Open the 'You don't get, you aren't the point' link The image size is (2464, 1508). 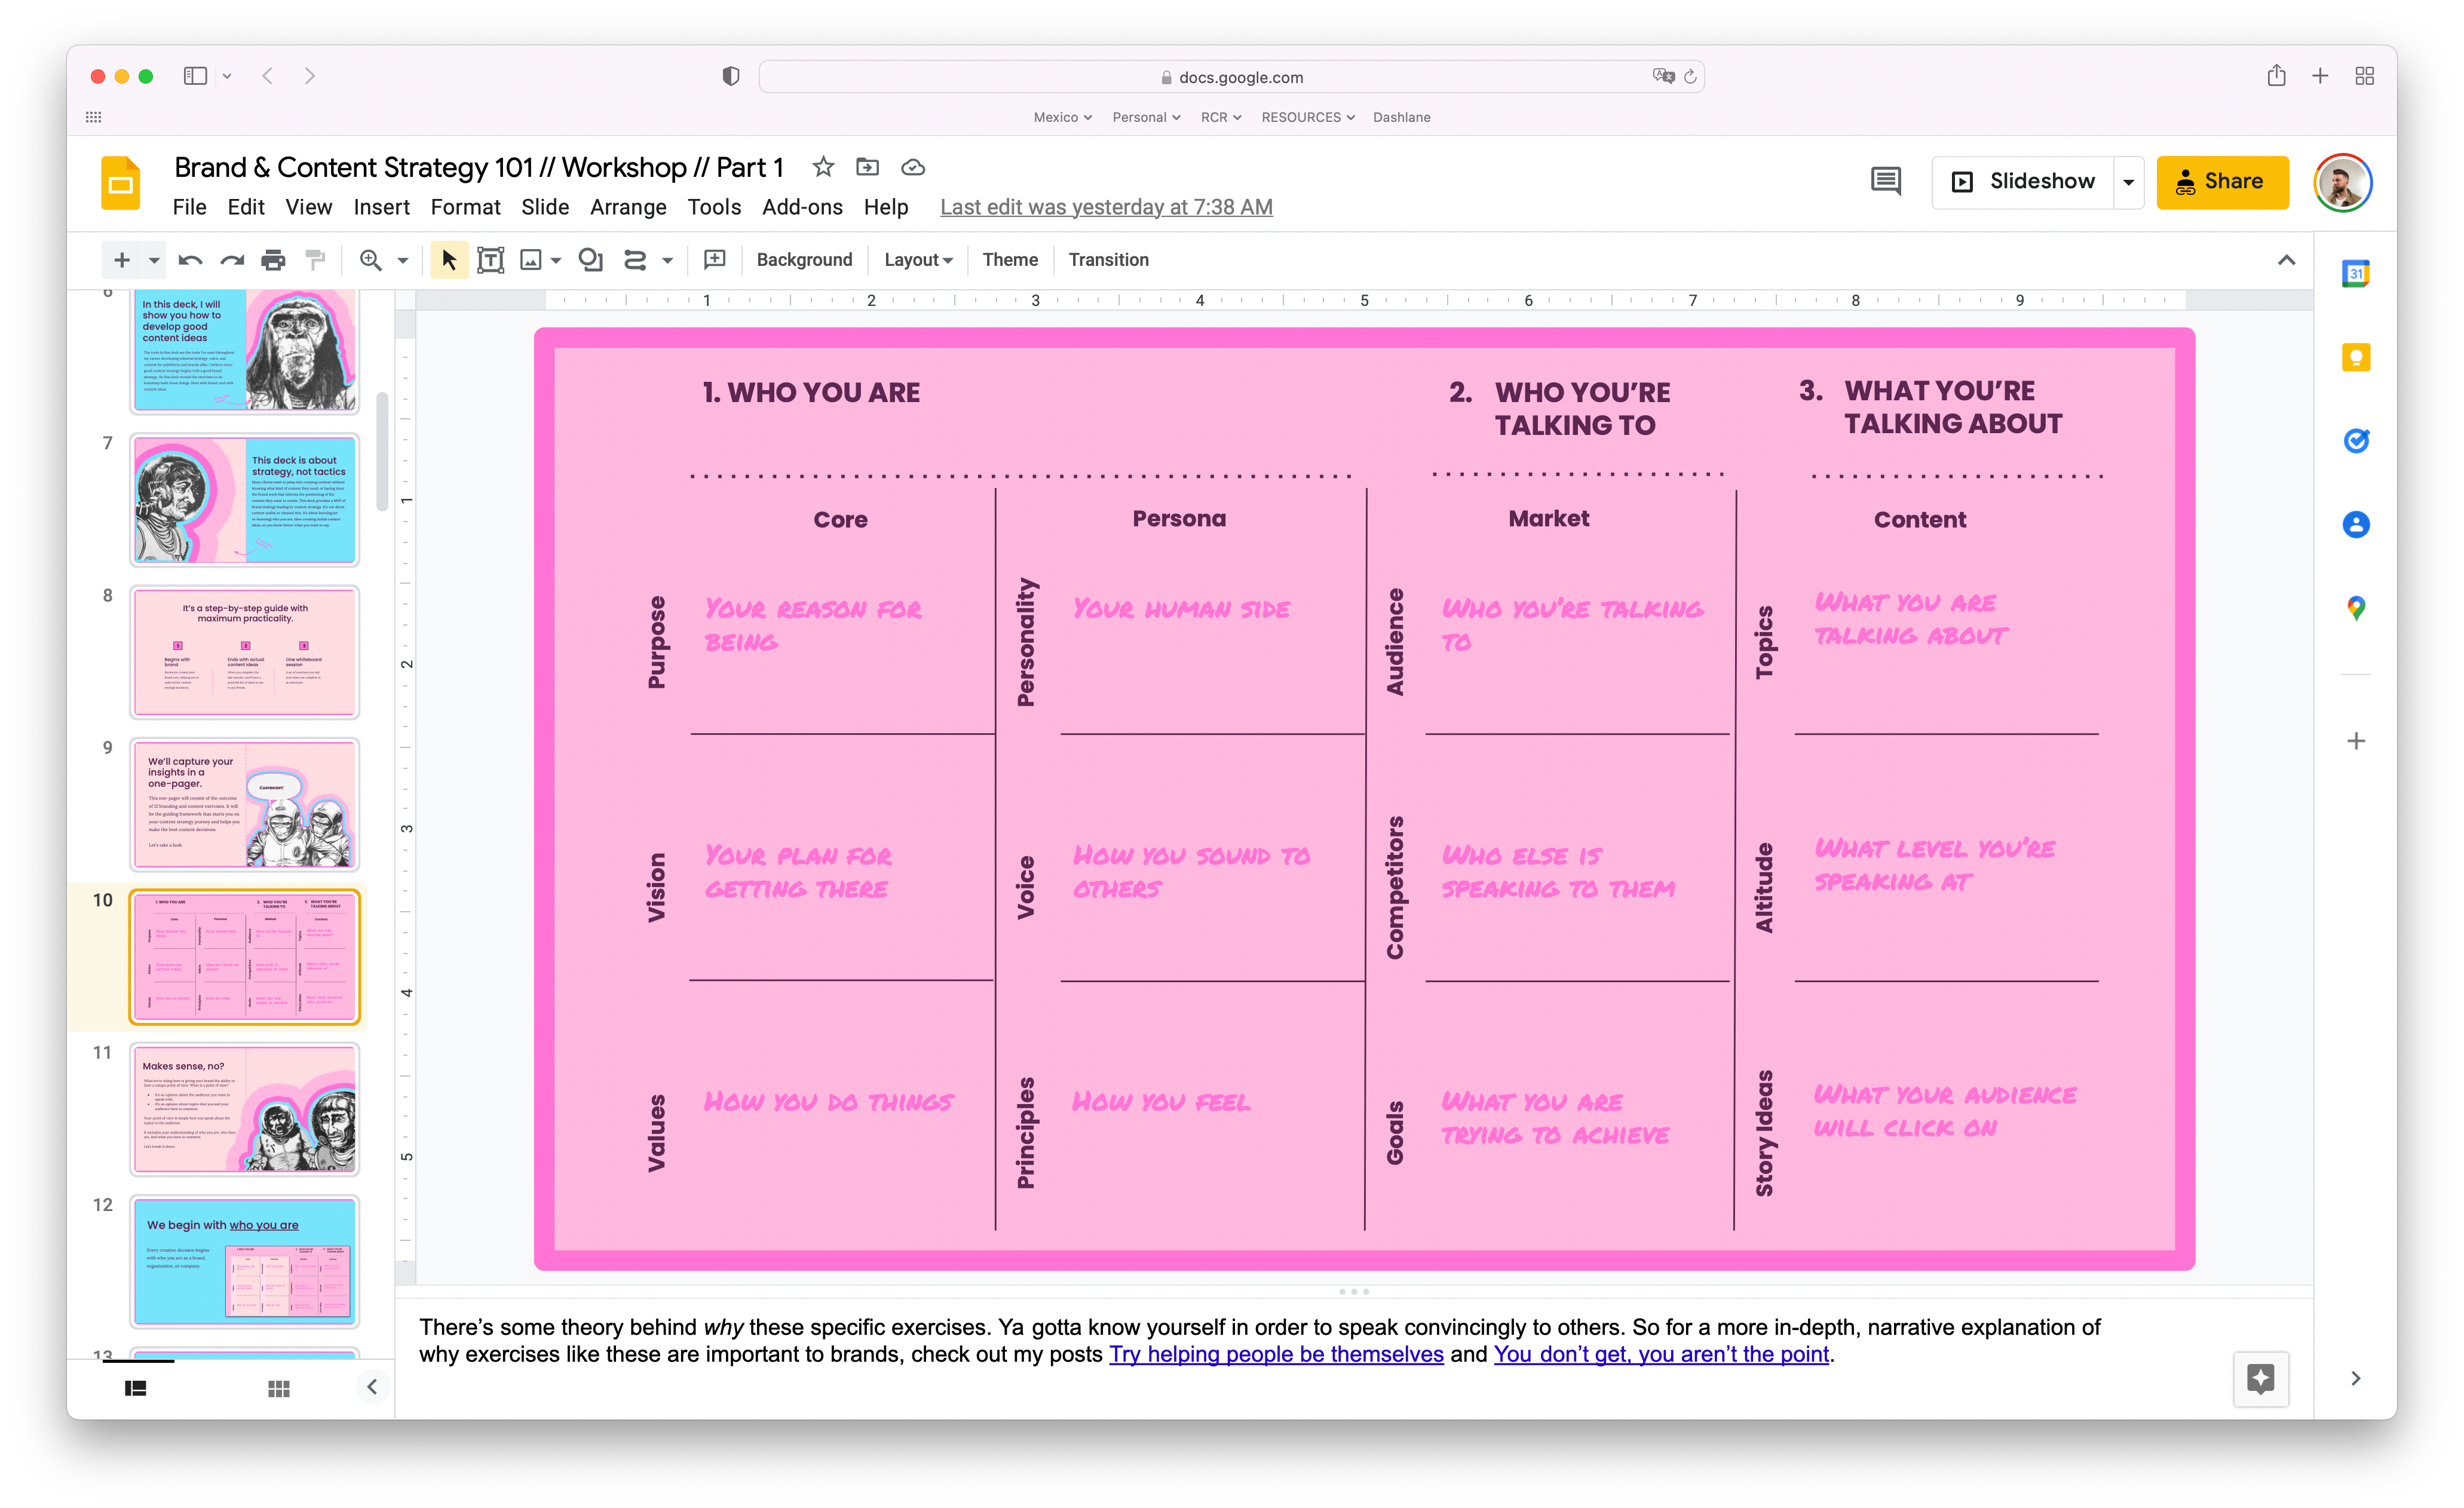coord(1661,1354)
